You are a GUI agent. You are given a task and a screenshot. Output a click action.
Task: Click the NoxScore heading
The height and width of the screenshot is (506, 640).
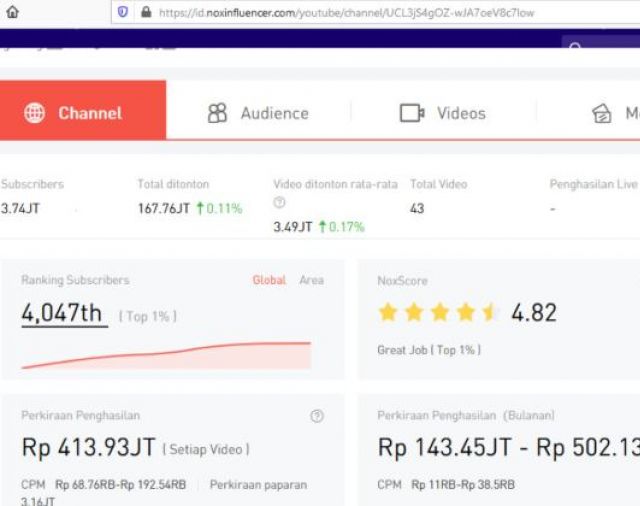[x=402, y=280]
